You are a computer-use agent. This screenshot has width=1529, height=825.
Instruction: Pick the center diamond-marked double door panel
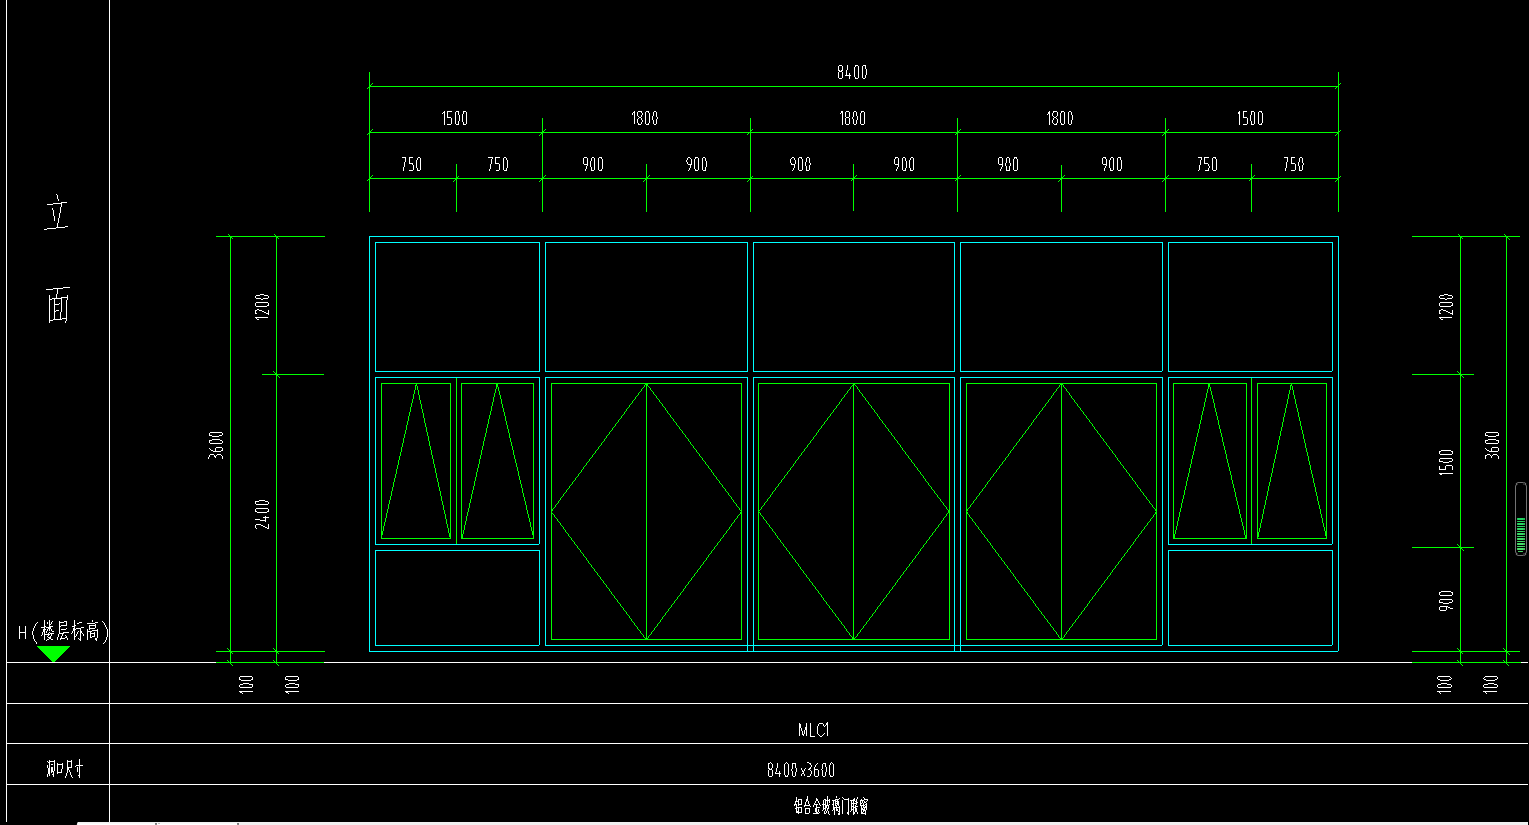[853, 511]
